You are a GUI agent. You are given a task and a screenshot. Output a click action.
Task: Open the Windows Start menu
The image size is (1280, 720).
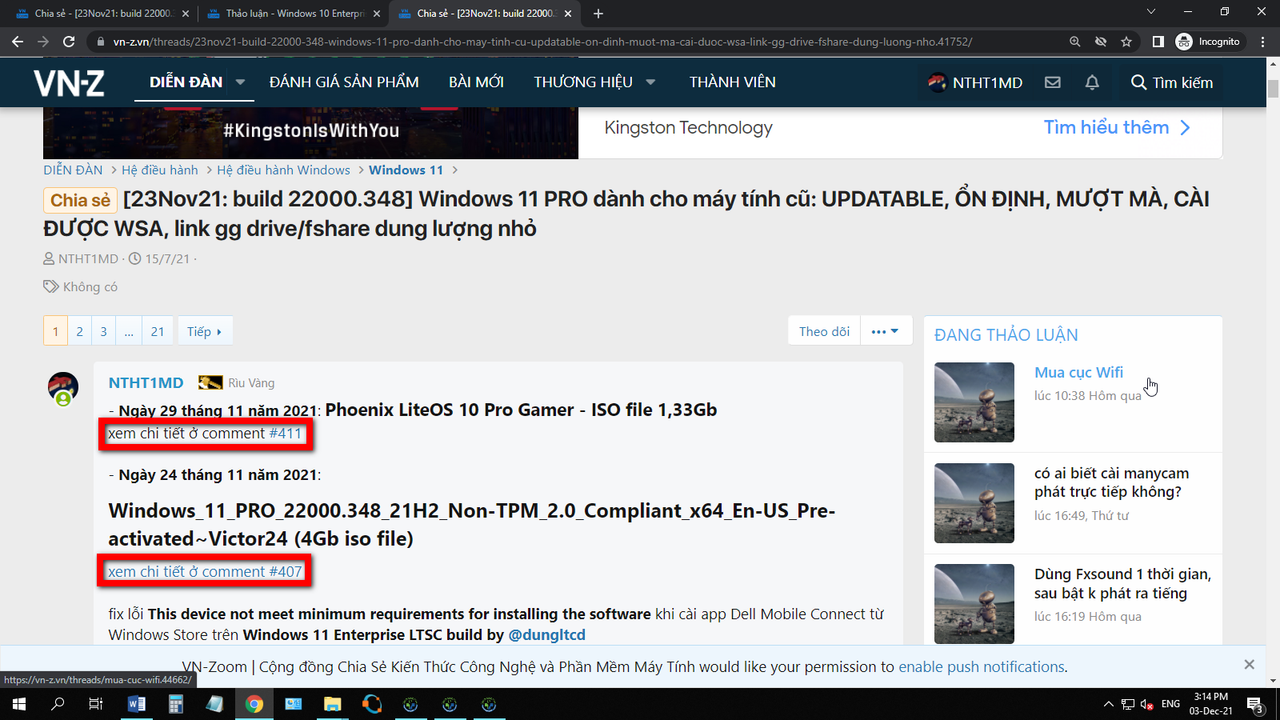(x=18, y=705)
